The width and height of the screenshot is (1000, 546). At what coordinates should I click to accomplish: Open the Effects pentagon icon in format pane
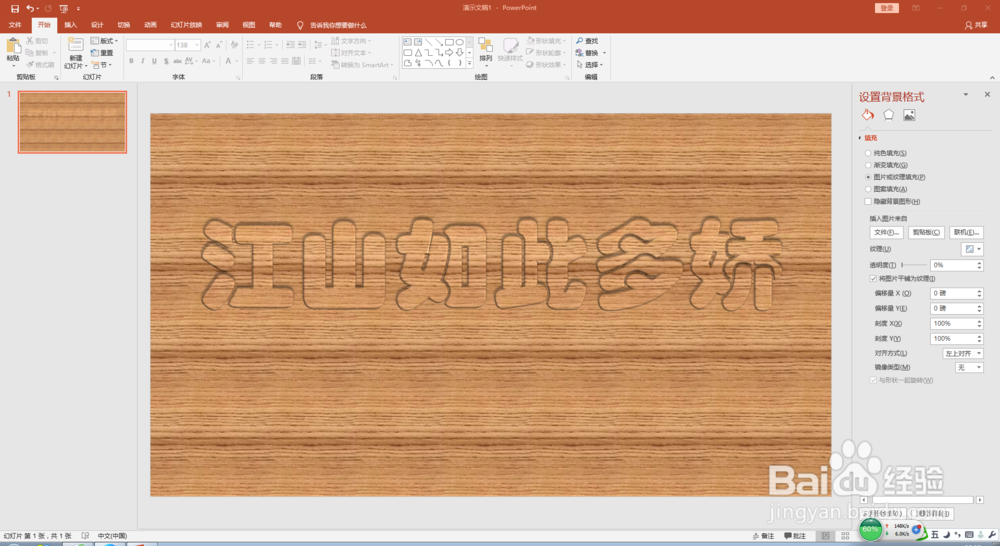888,115
